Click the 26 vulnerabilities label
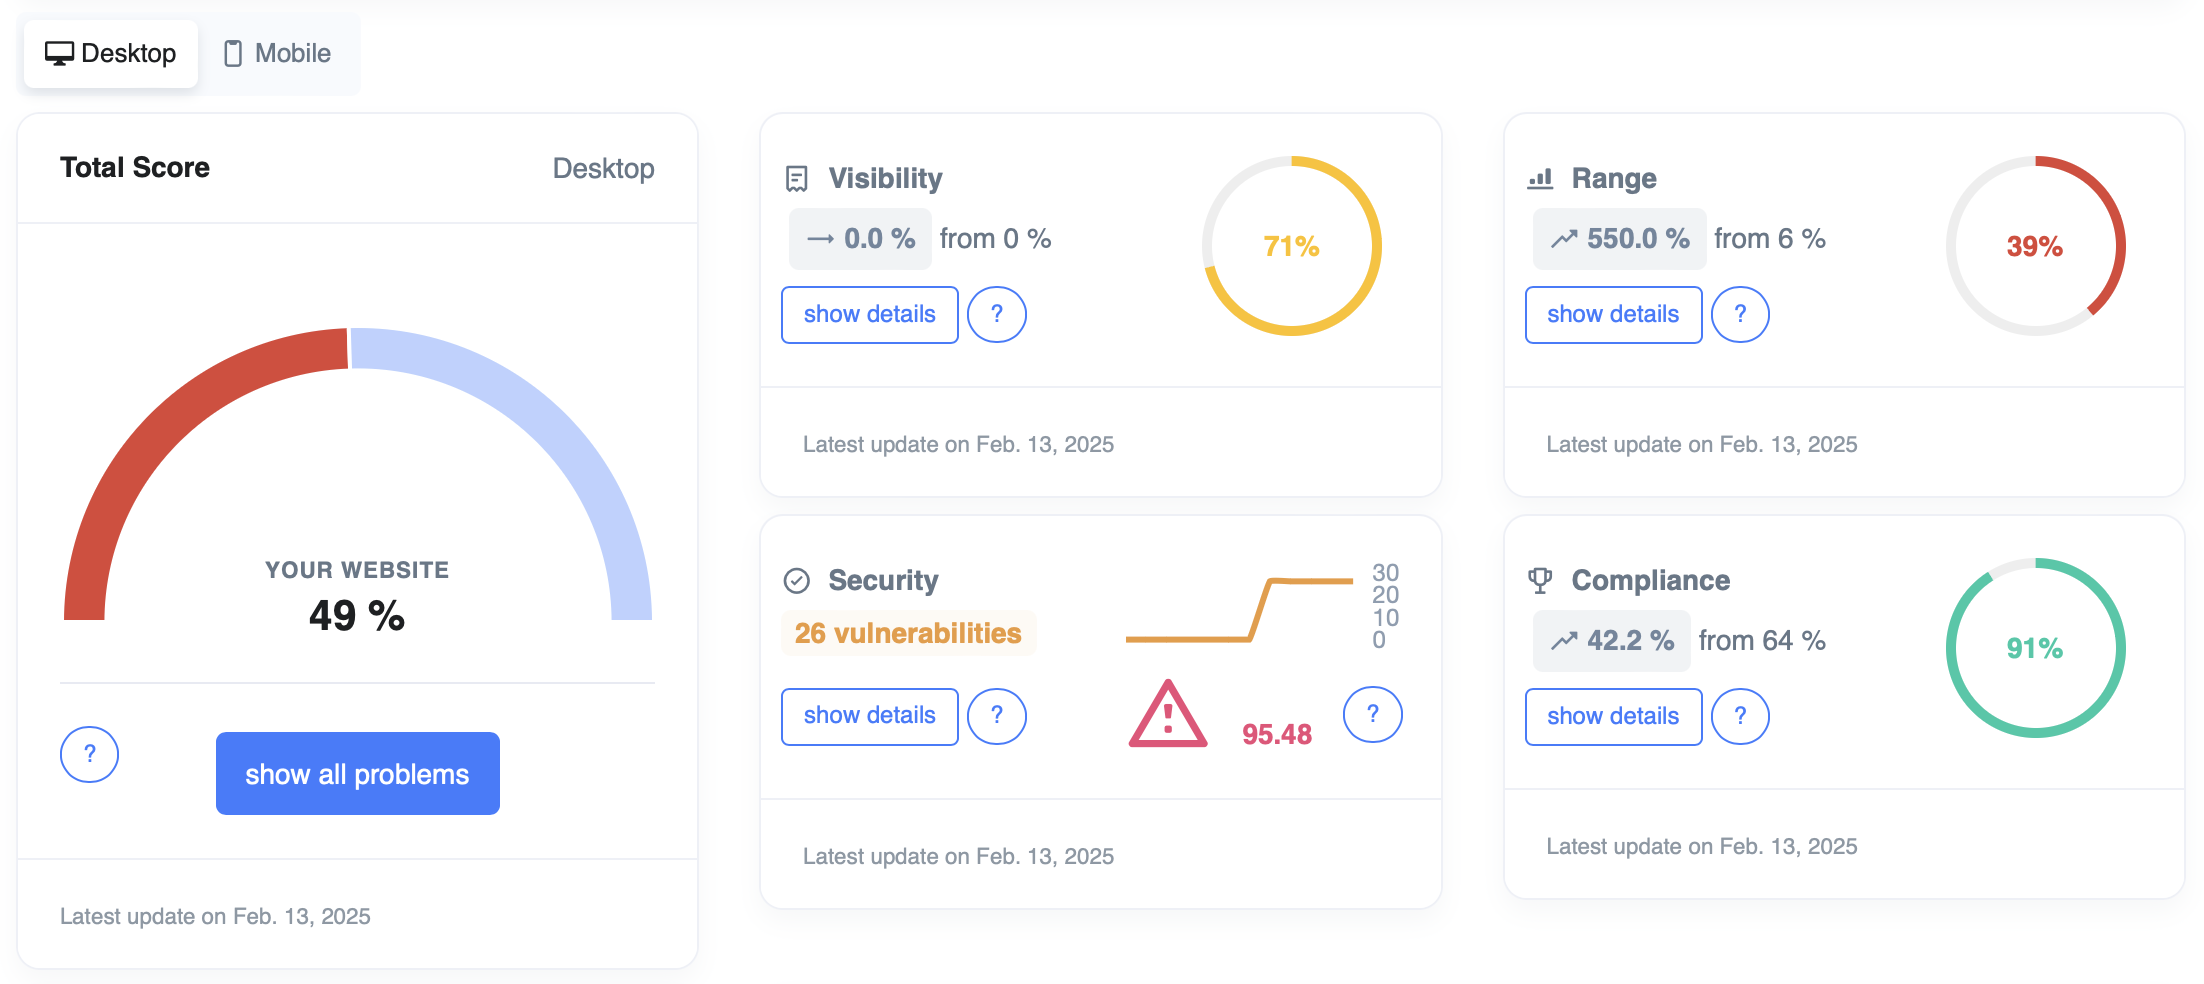The image size is (2204, 984). pos(908,634)
